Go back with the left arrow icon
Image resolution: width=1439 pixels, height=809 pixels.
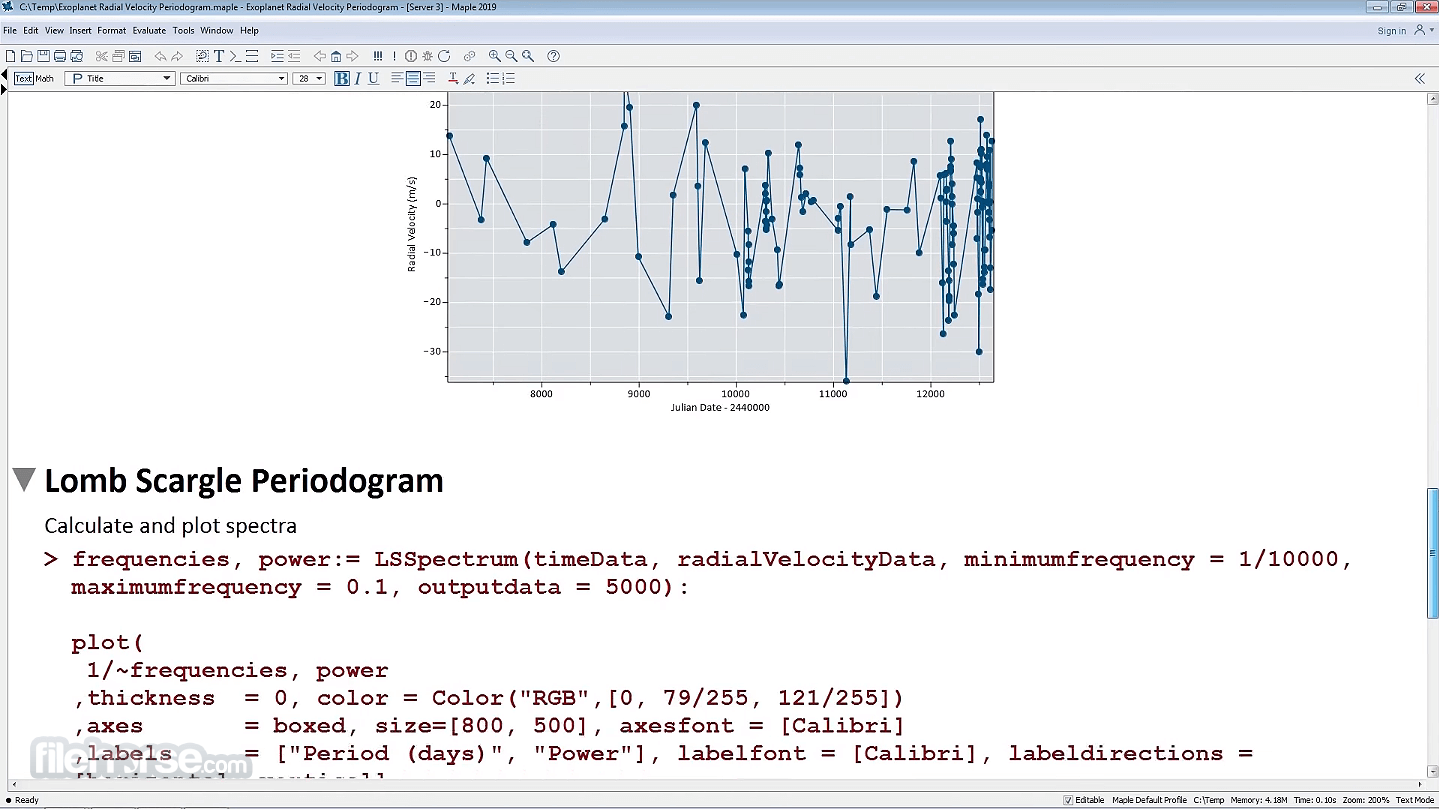click(320, 56)
